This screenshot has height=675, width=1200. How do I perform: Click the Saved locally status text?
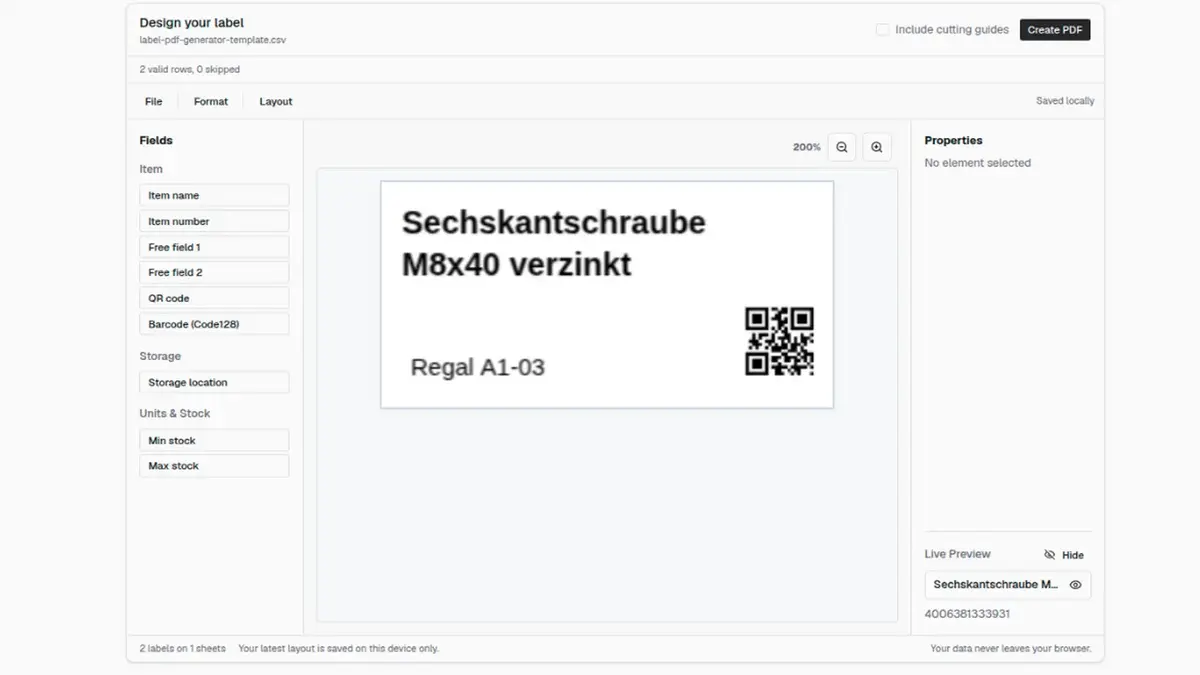click(1065, 101)
